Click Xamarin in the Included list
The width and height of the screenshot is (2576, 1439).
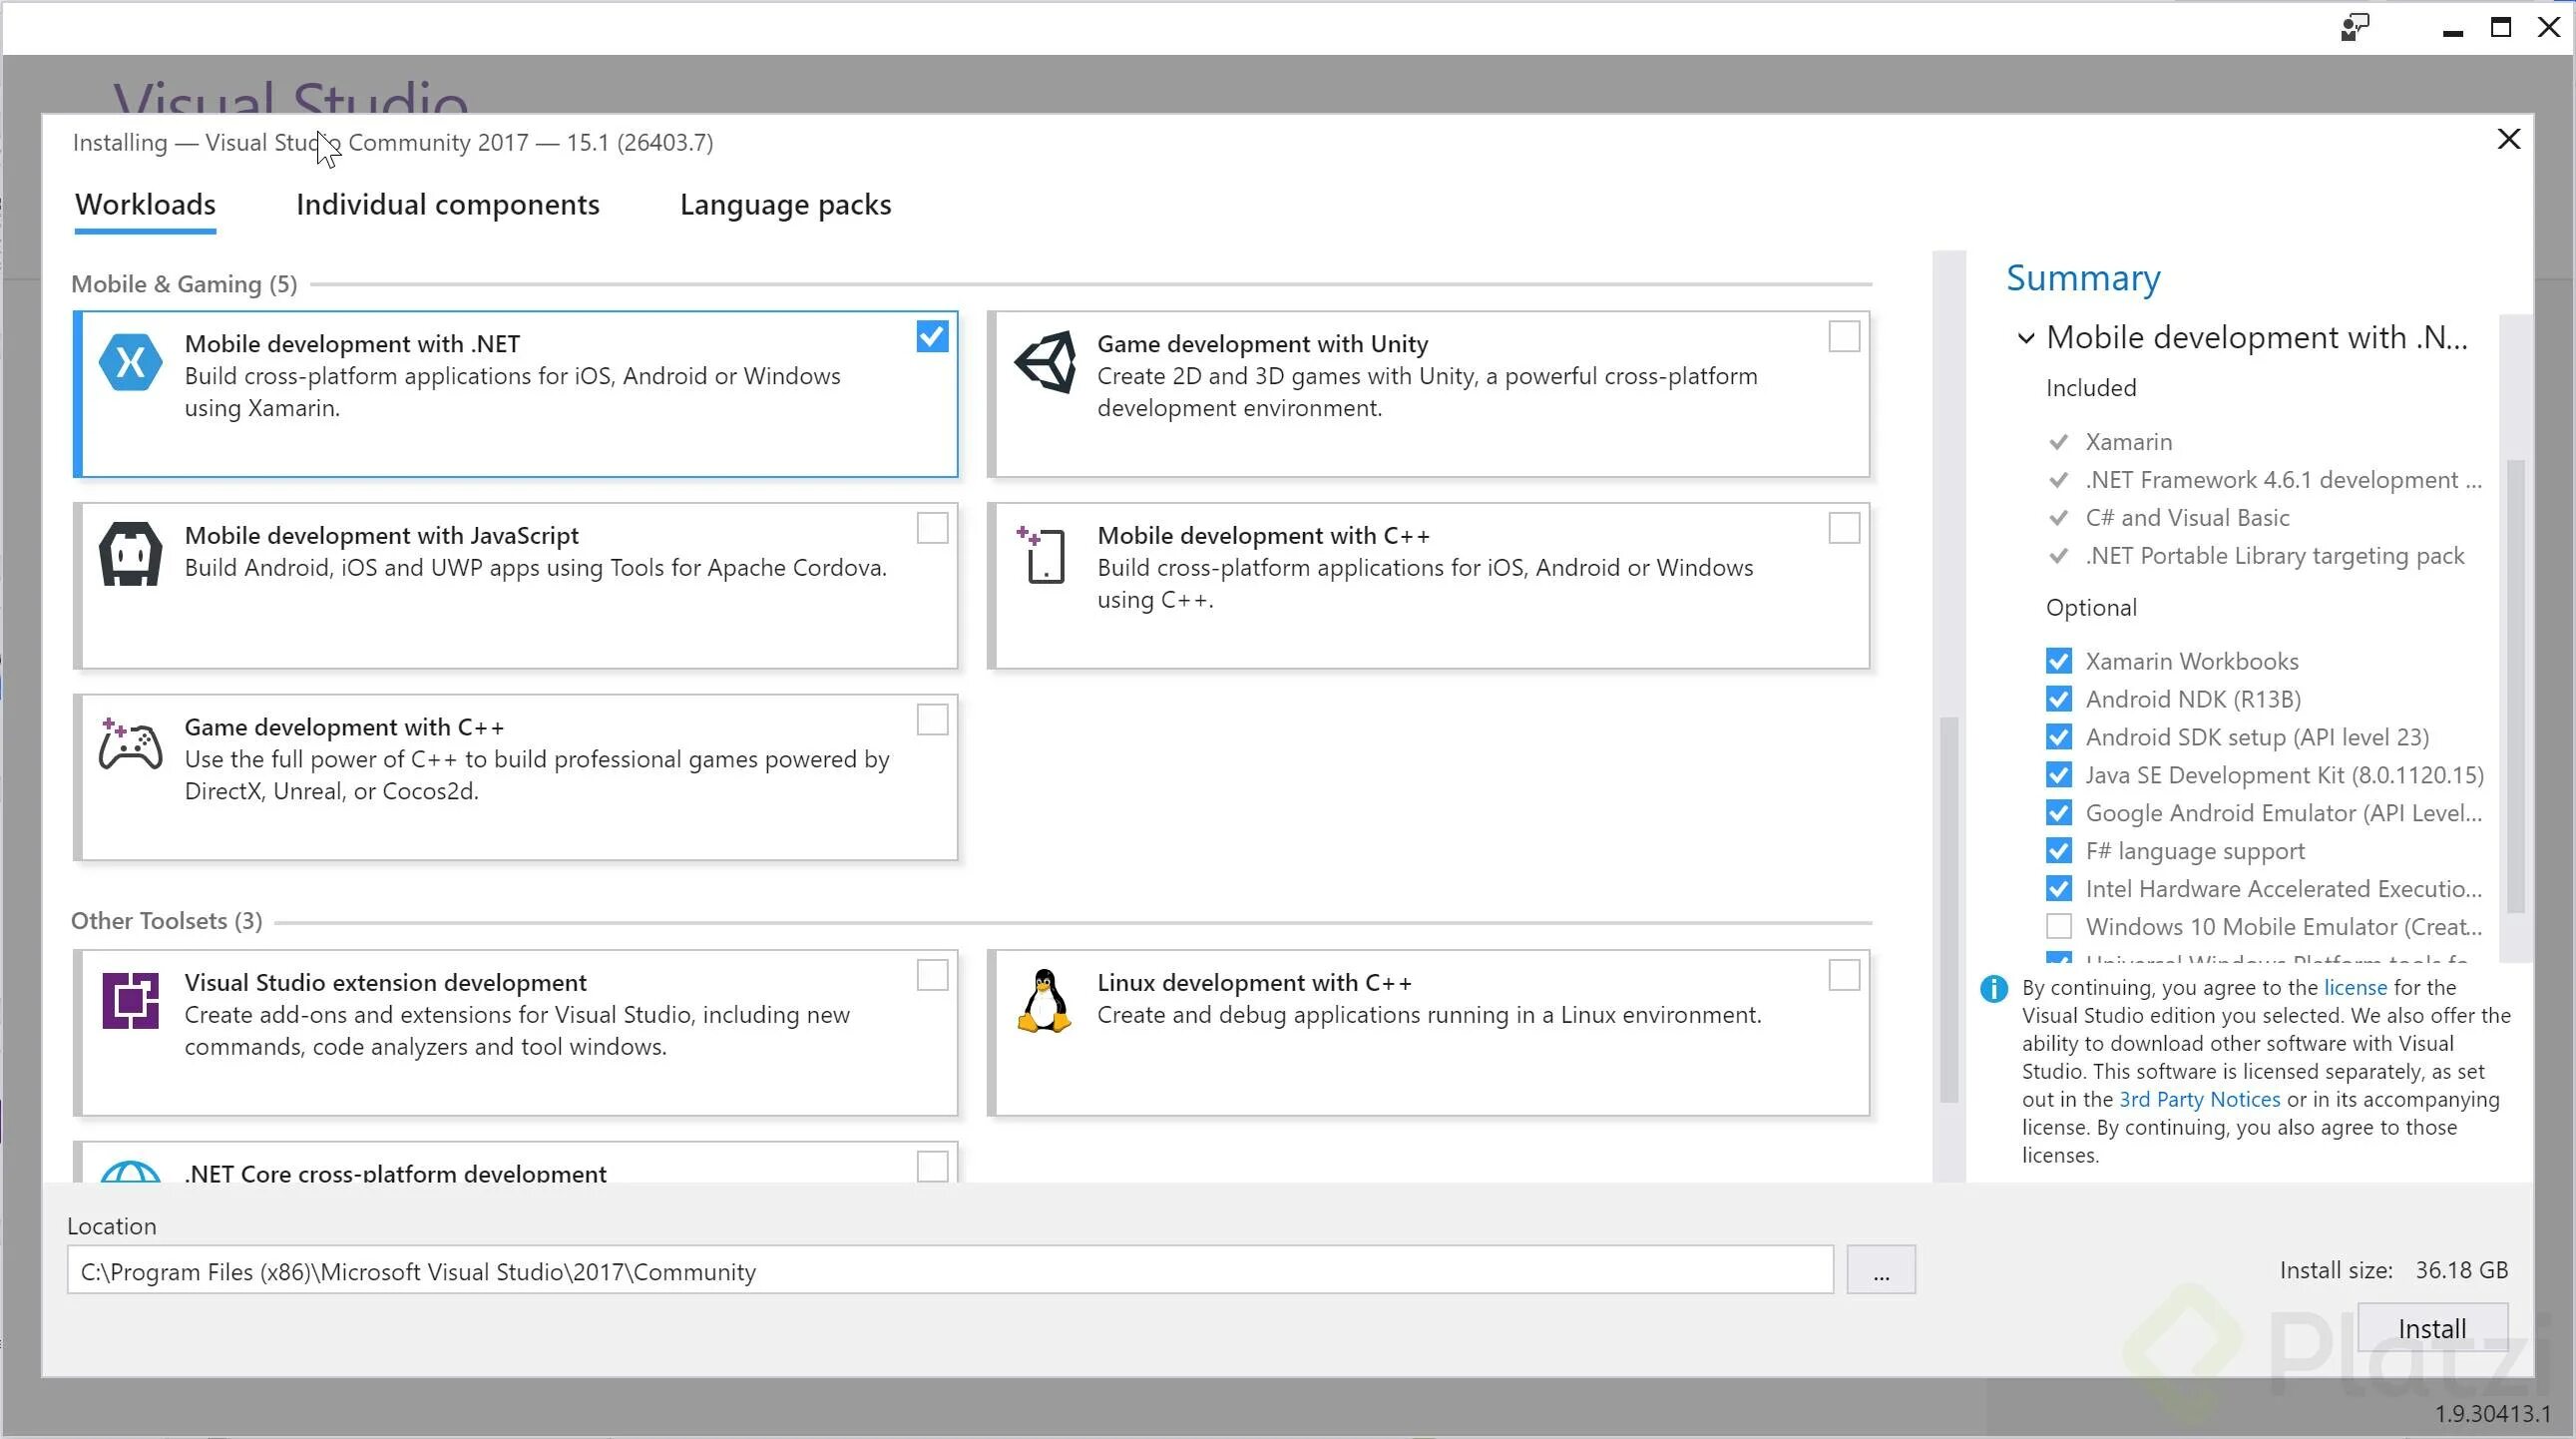[x=2128, y=442]
